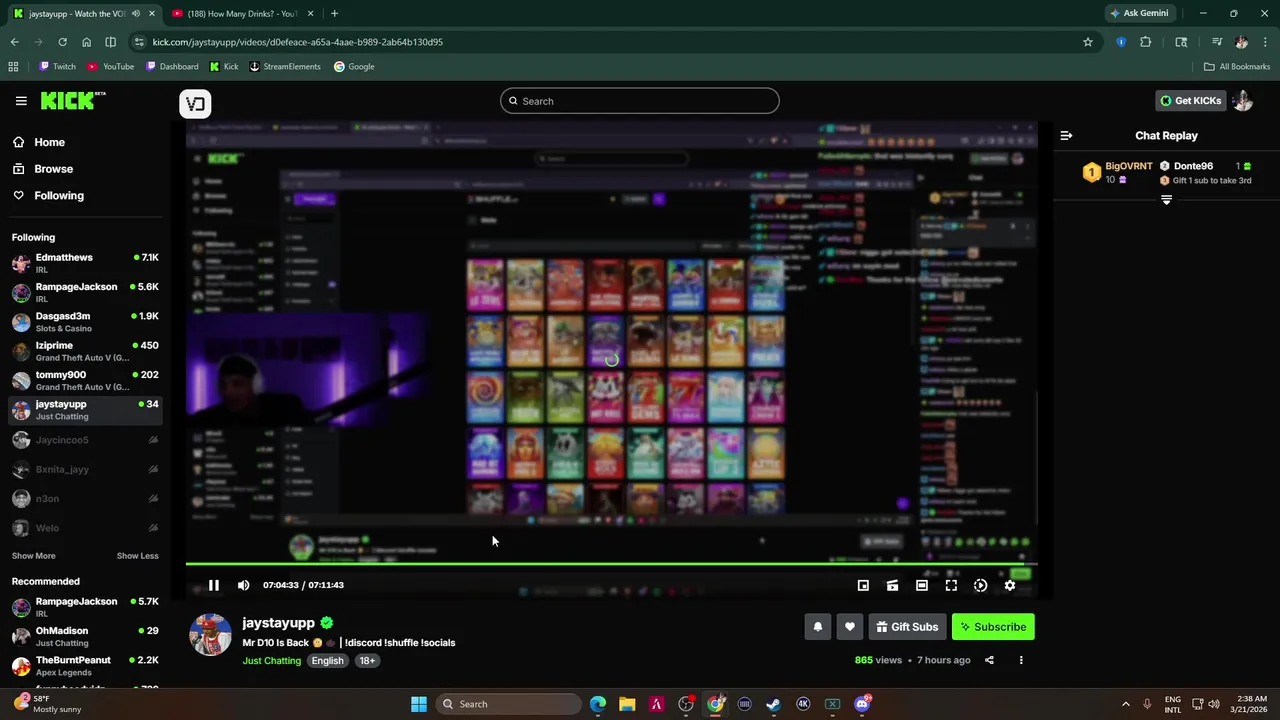Open playback speed control icon
The width and height of the screenshot is (1280, 720).
[980, 585]
